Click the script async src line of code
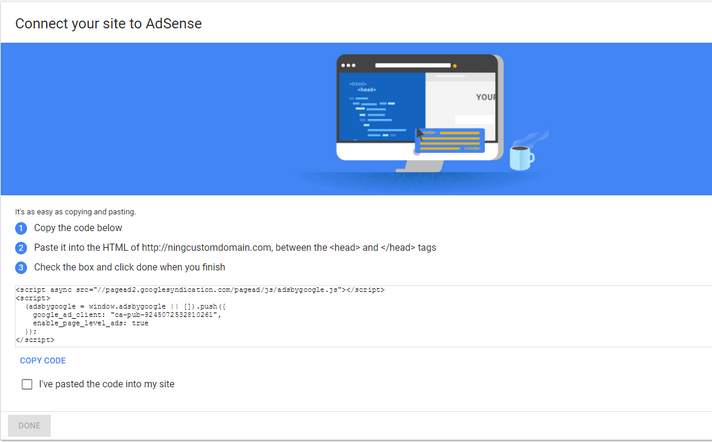This screenshot has height=442, width=712. [x=200, y=290]
